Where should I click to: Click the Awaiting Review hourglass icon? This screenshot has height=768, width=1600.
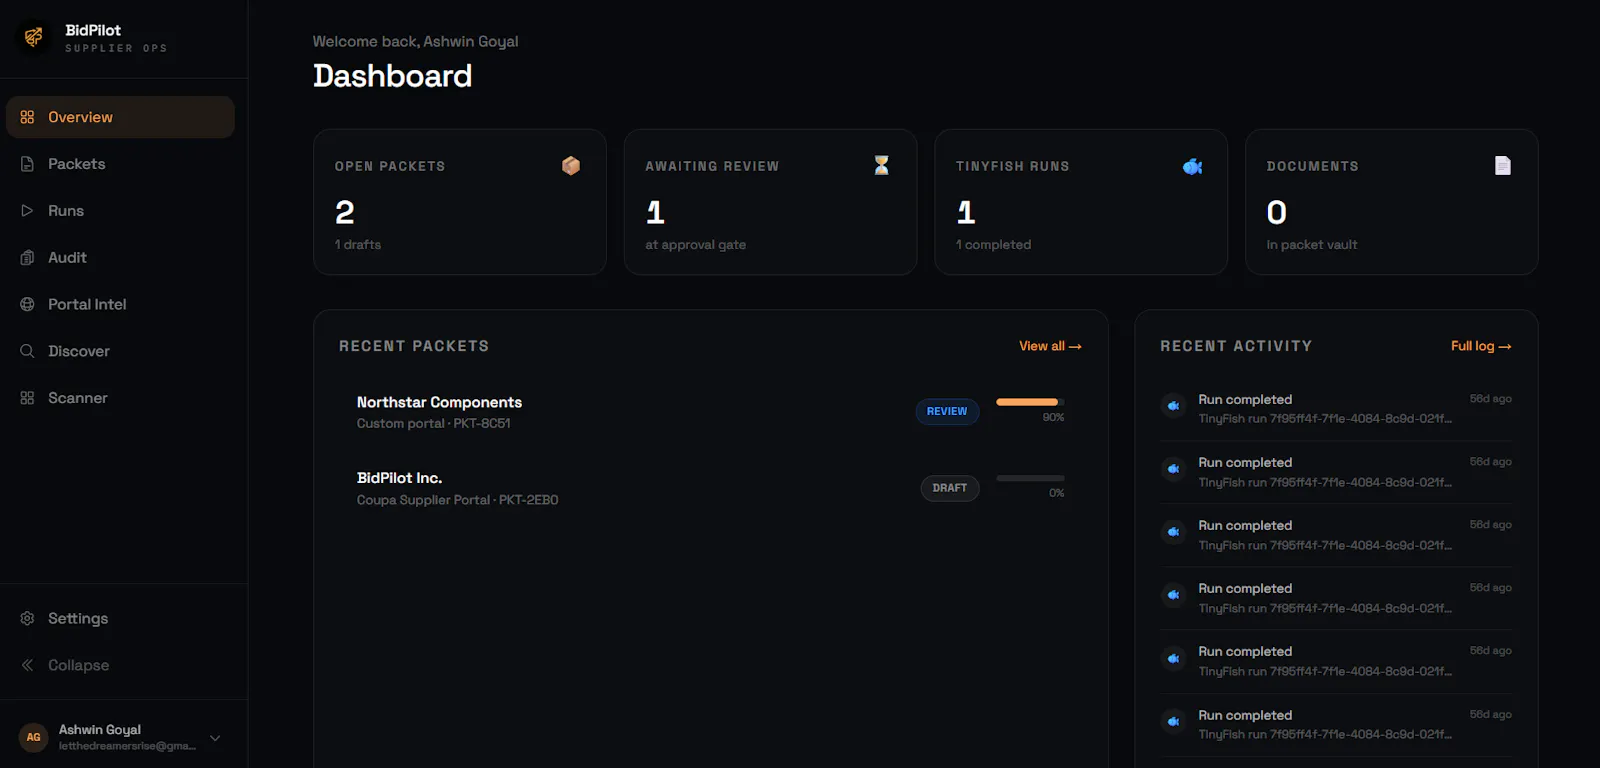click(881, 165)
